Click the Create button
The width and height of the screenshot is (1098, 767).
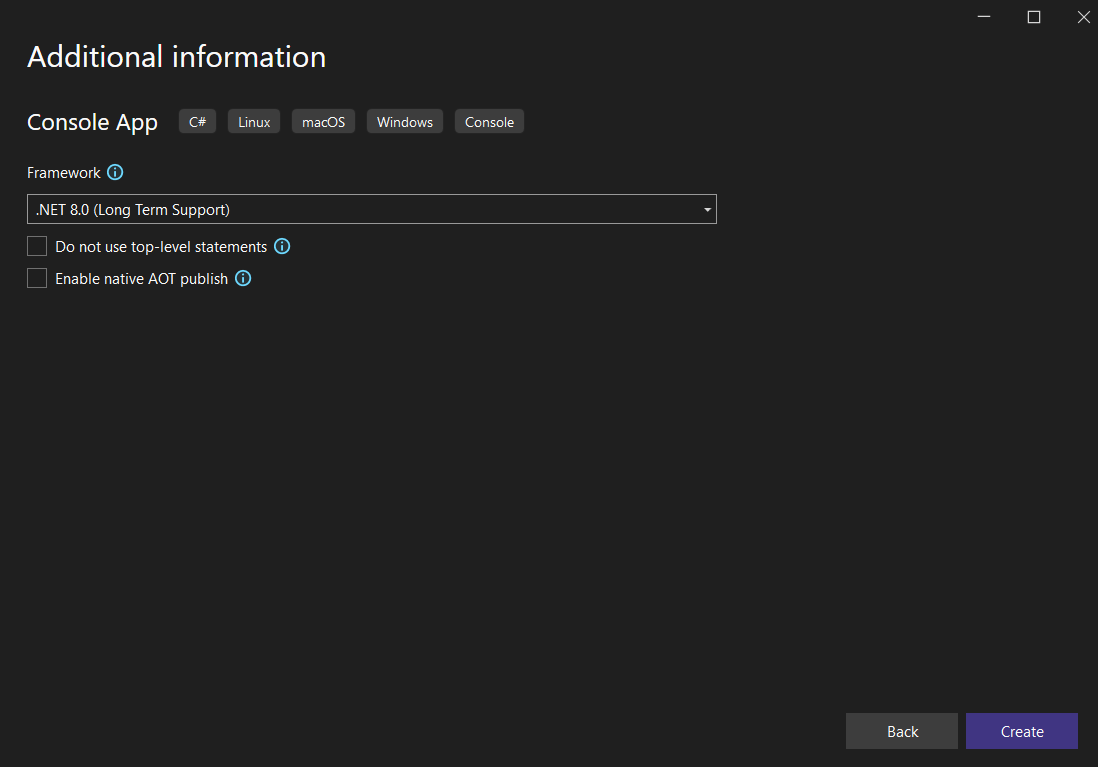[1022, 731]
